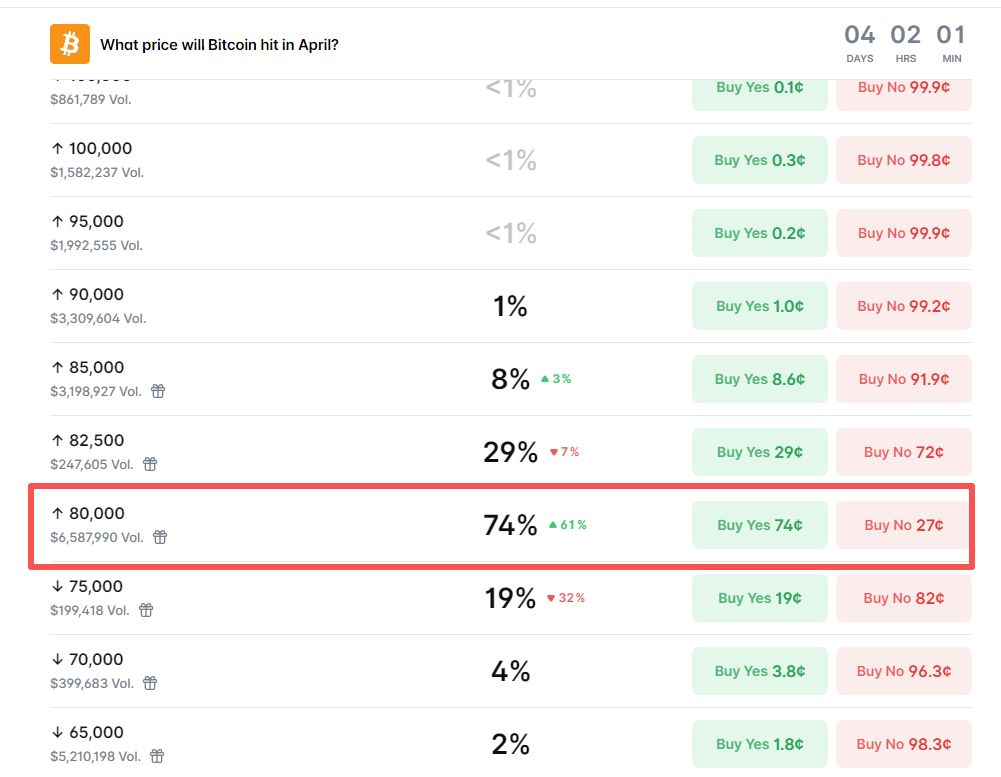Hit Buy Yes 3.8¢ for 70,000

tap(760, 671)
